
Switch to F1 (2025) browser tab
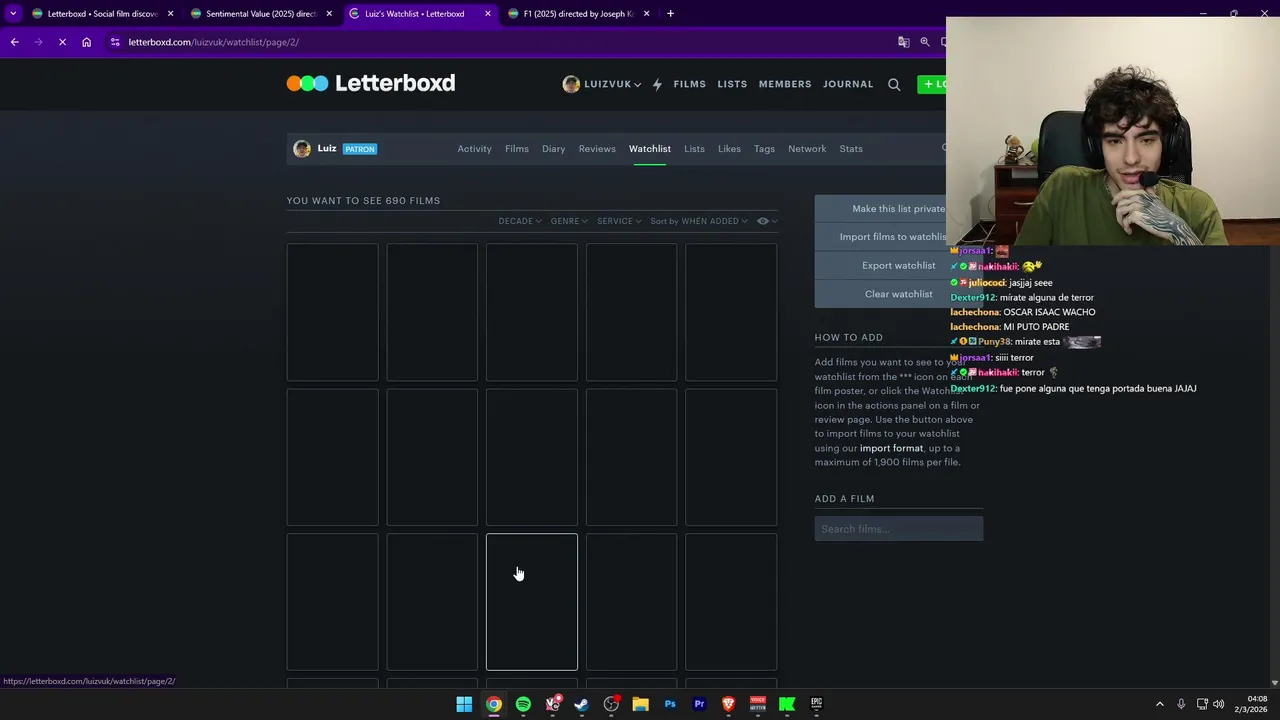coord(579,14)
